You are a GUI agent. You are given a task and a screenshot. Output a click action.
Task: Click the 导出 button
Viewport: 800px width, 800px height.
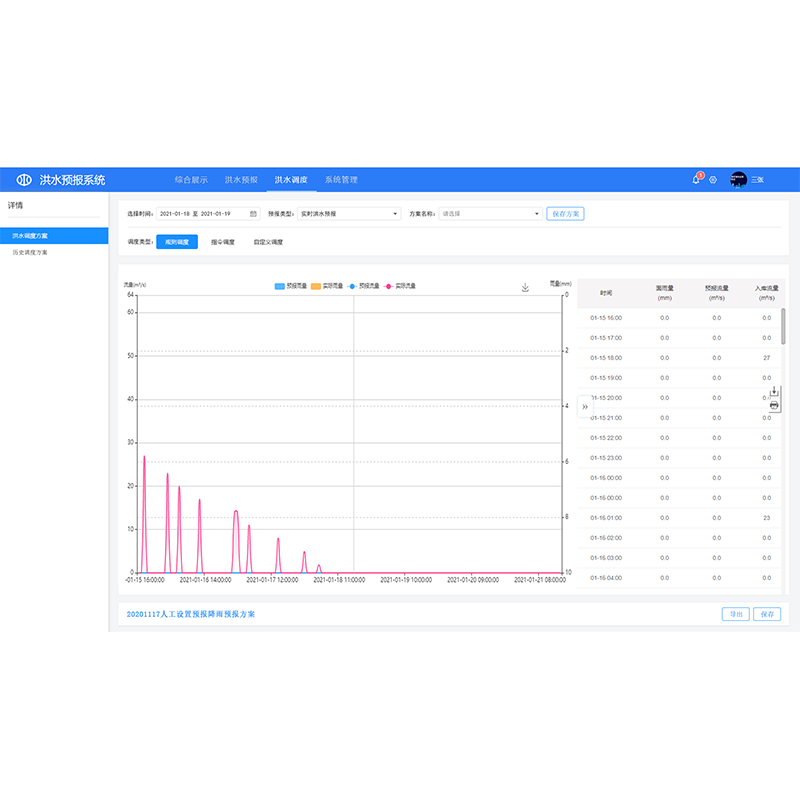click(x=735, y=614)
